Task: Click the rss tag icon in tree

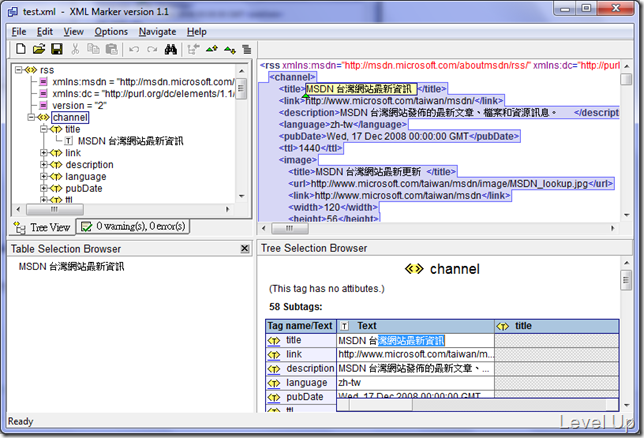Action: click(31, 70)
